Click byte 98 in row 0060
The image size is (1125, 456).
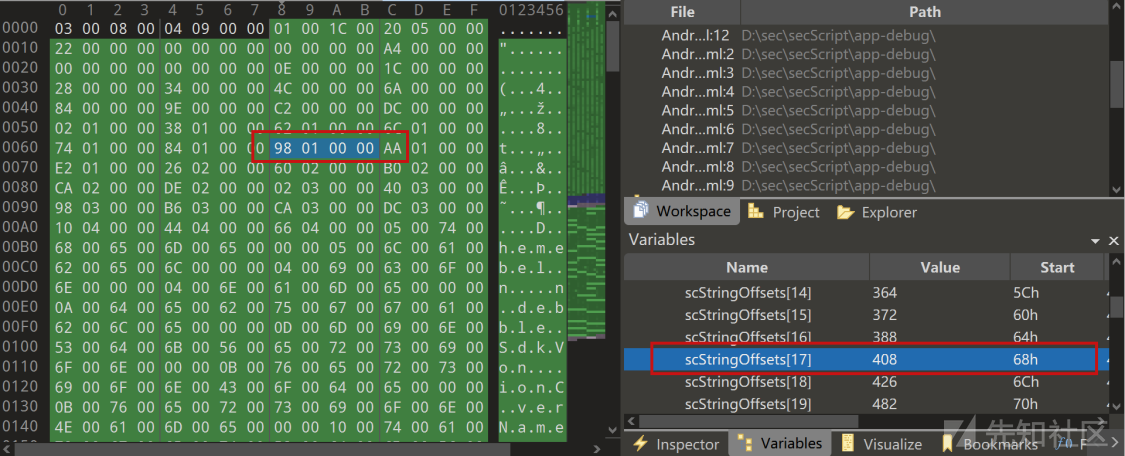pos(282,149)
